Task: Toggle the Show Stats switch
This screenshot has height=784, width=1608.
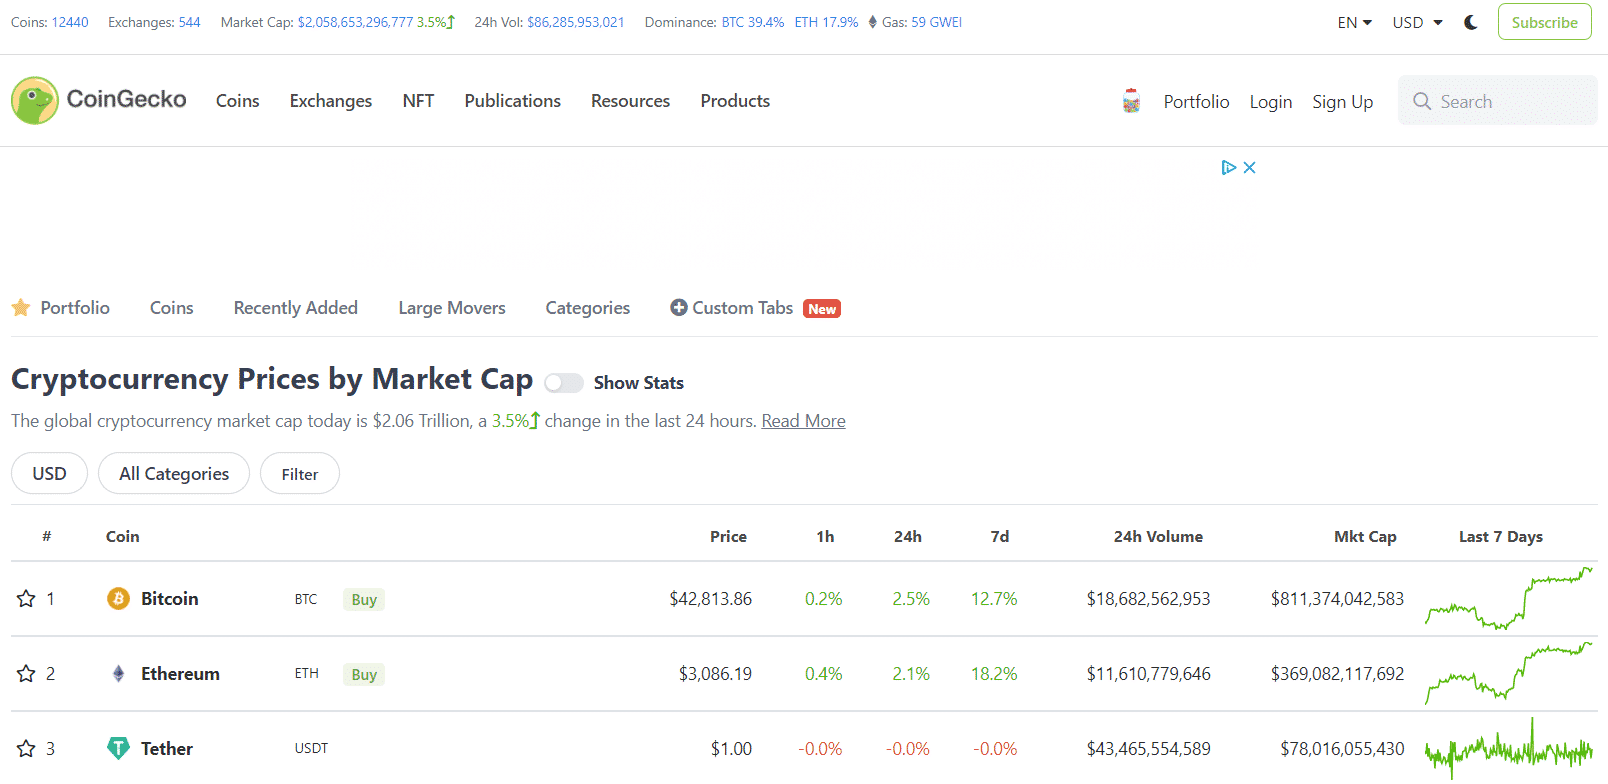Action: (x=564, y=383)
